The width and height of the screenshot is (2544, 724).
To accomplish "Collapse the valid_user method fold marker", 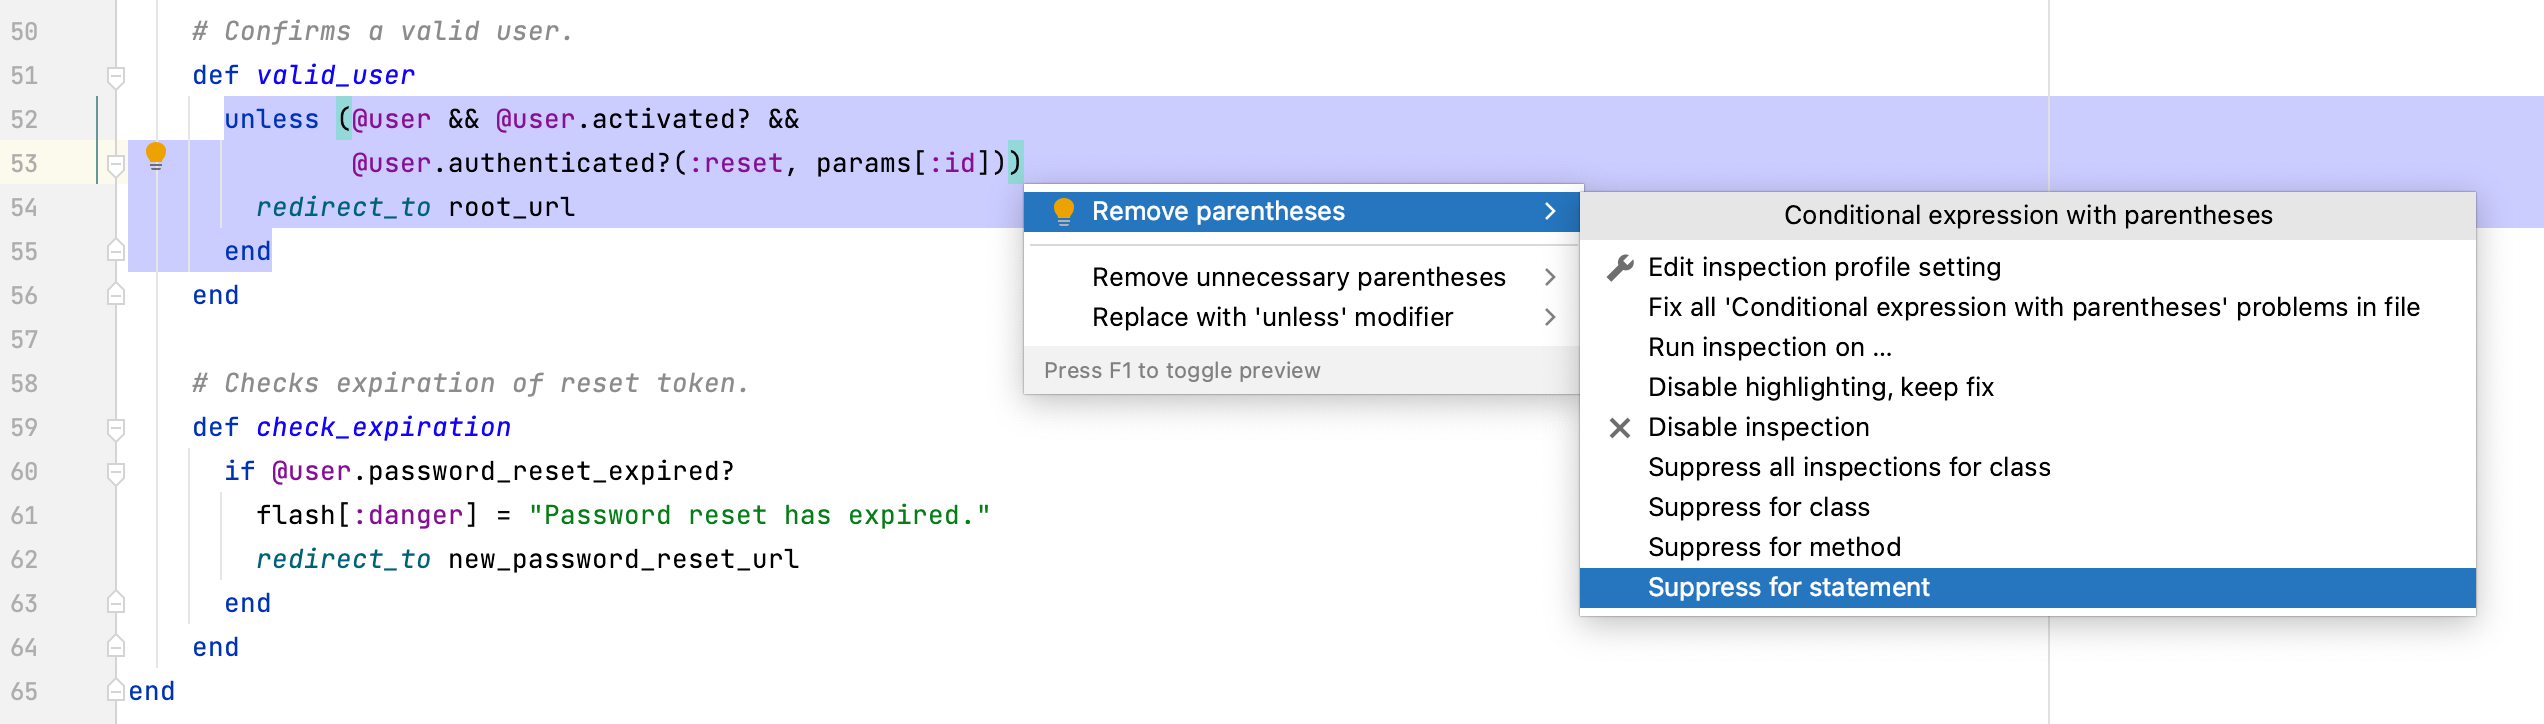I will (x=116, y=76).
